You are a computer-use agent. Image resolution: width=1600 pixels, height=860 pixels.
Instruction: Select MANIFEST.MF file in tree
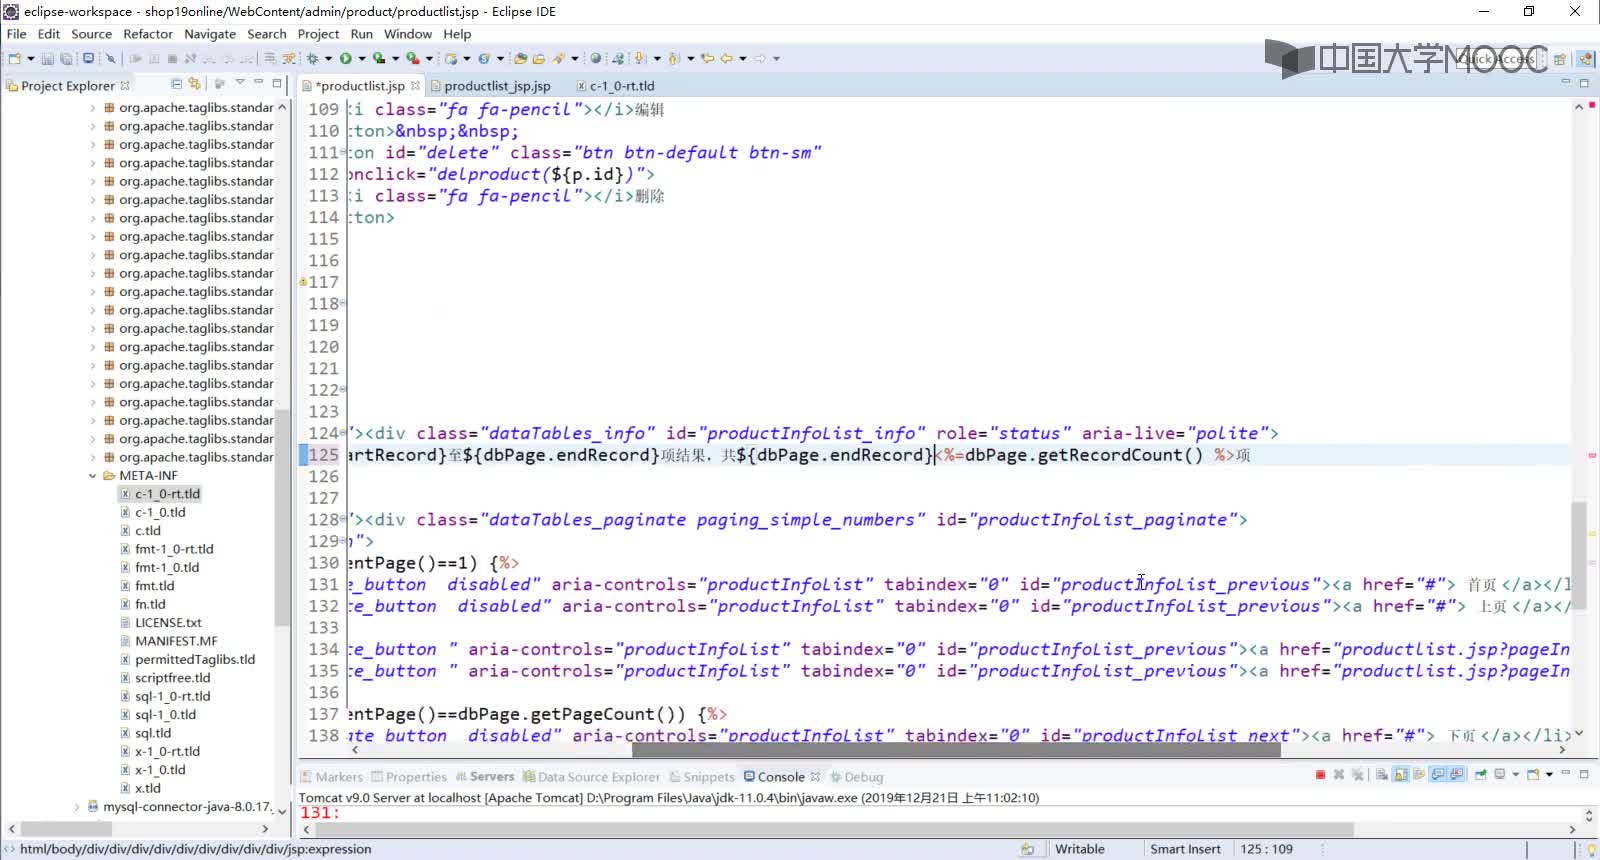pyautogui.click(x=176, y=641)
